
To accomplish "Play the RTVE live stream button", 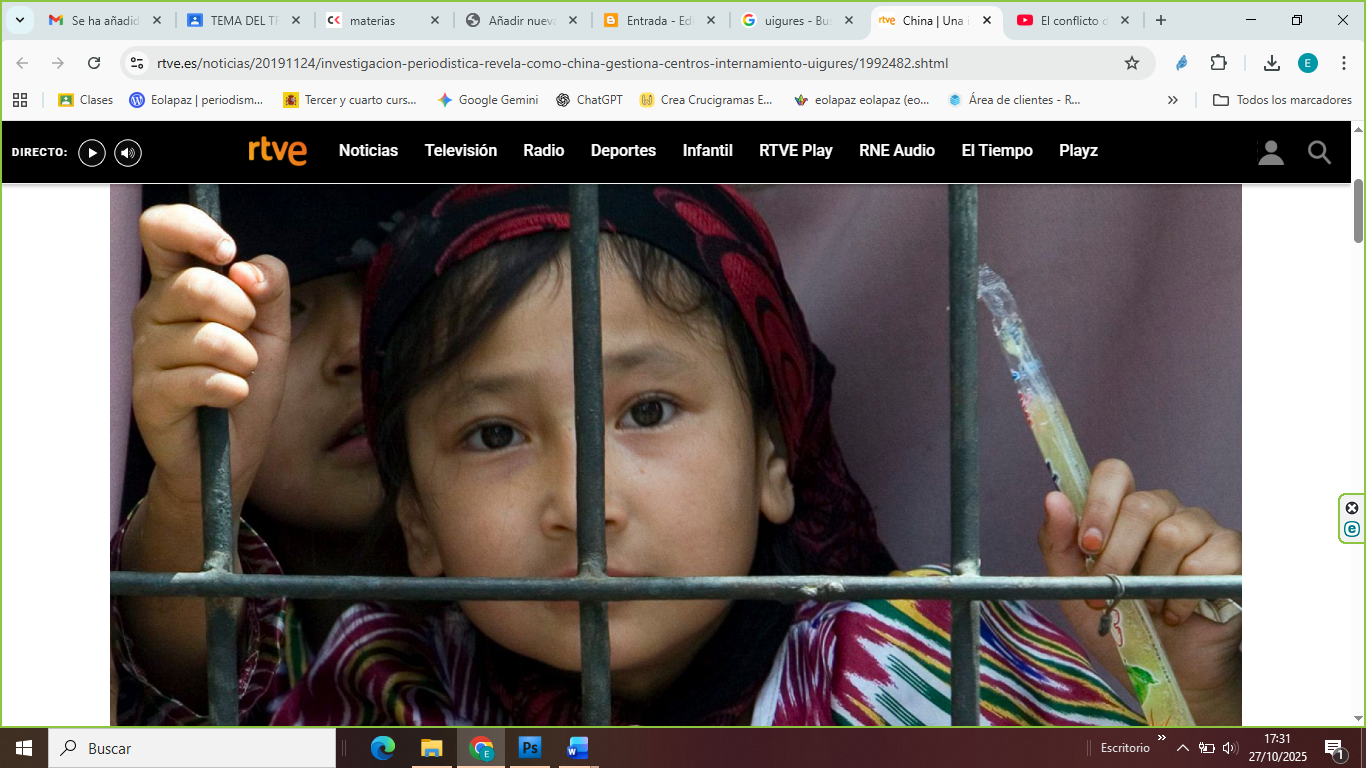I will point(92,152).
